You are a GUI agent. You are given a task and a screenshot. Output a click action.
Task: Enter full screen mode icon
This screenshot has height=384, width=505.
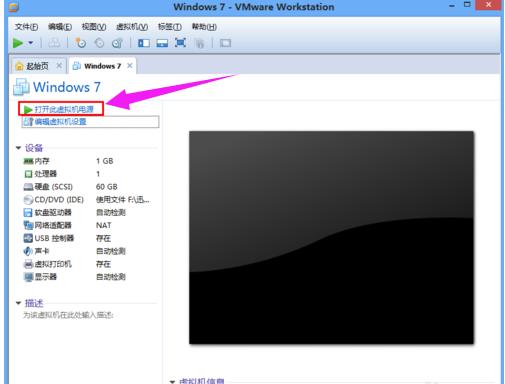click(180, 43)
